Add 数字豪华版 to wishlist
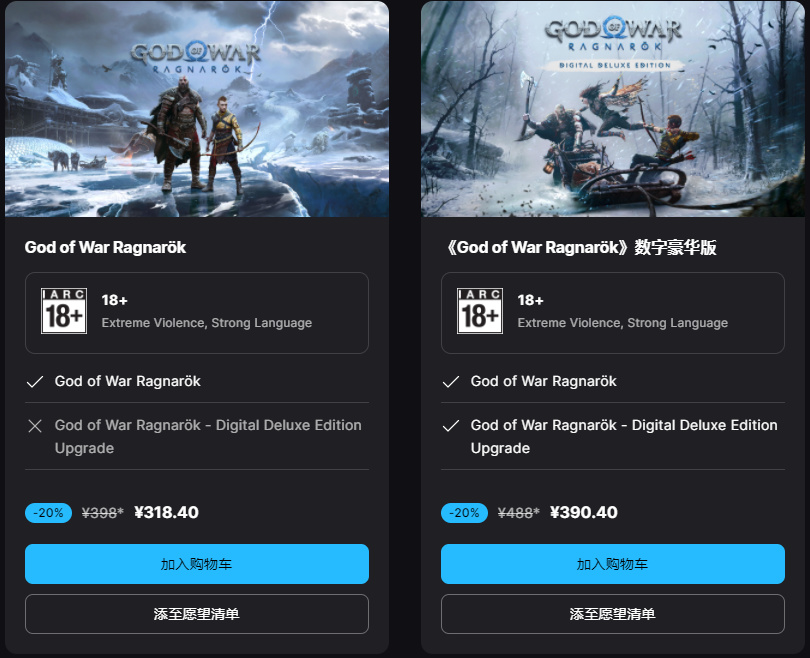Screen dimensions: 810x658 (x=613, y=614)
